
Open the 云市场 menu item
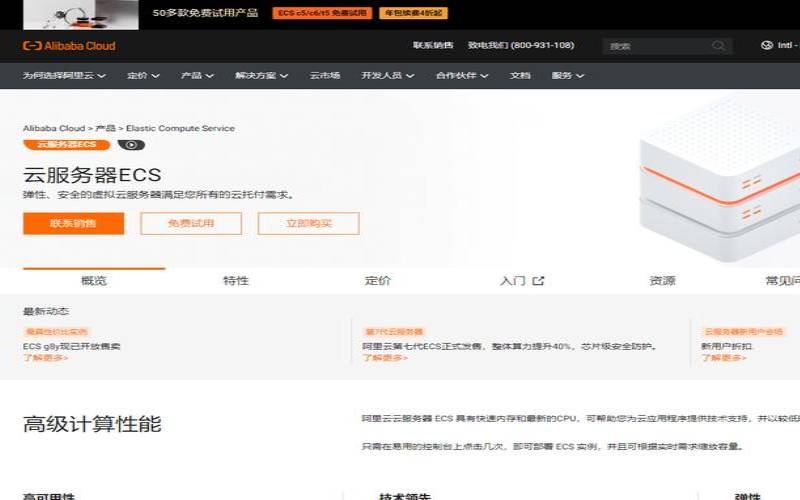tap(324, 76)
